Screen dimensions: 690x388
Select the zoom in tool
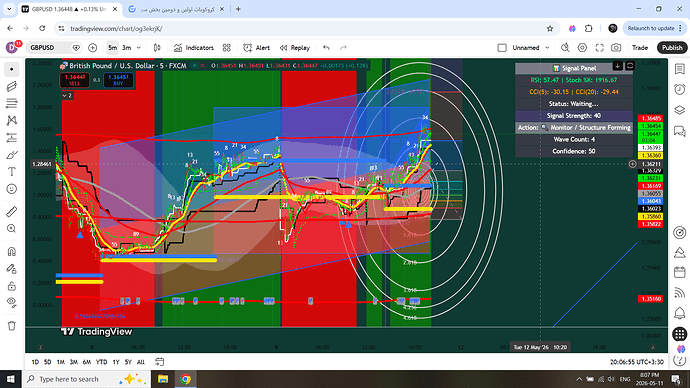point(12,229)
